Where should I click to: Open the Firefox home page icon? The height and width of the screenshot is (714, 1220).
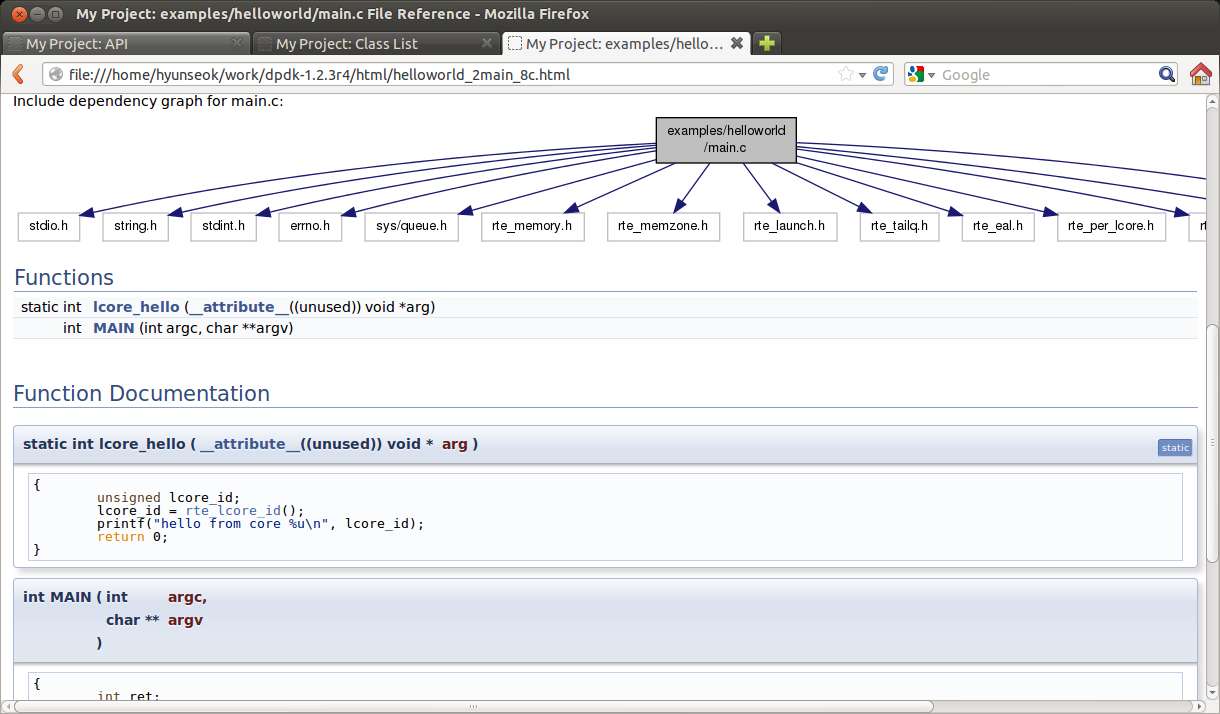pos(1201,74)
